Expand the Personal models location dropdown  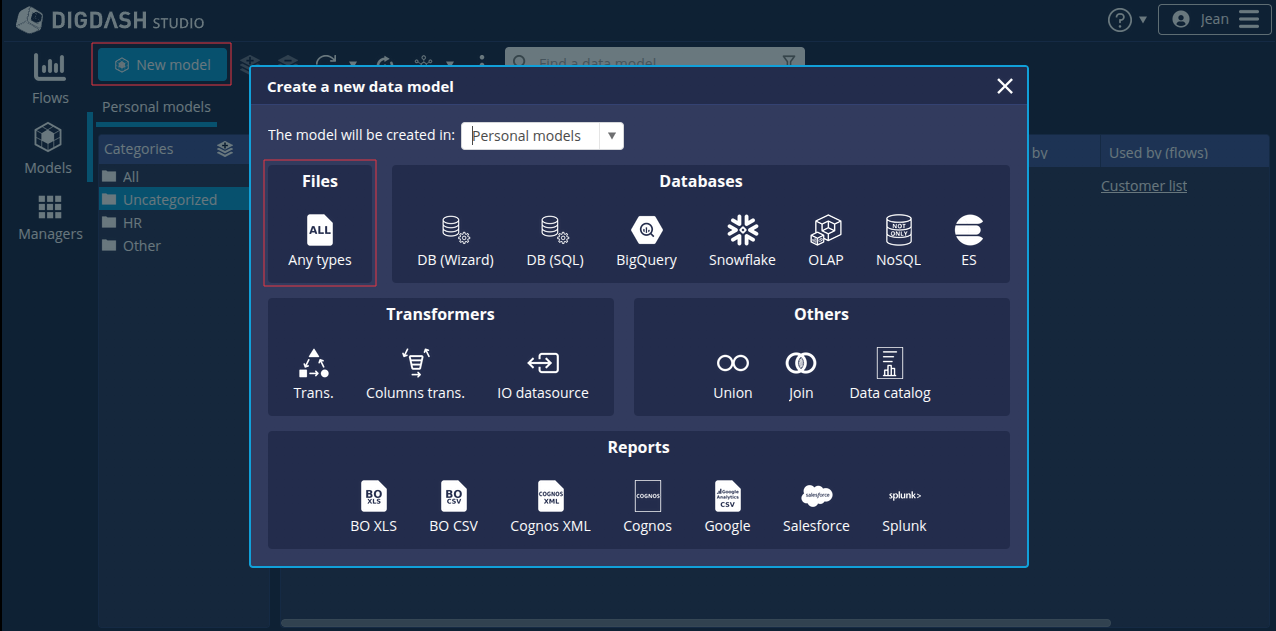tap(611, 136)
